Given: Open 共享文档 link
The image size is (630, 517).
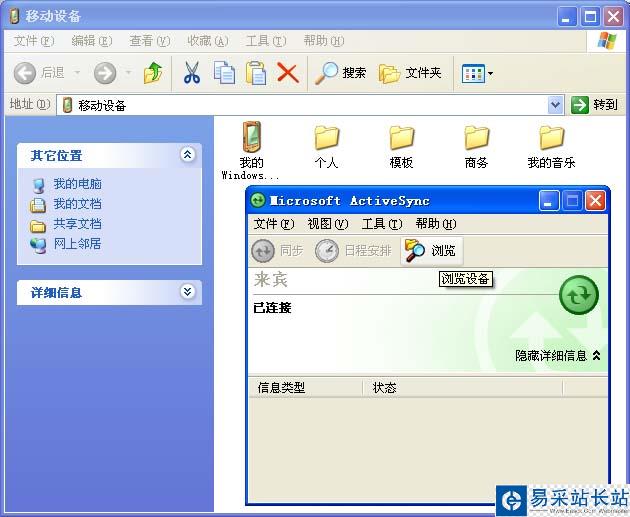Looking at the screenshot, I should pos(77,224).
